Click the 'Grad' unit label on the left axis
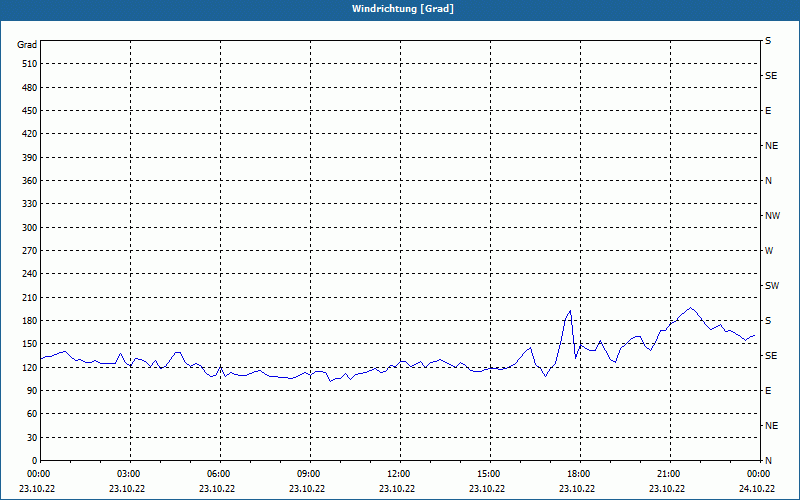800x500 pixels. click(x=27, y=45)
